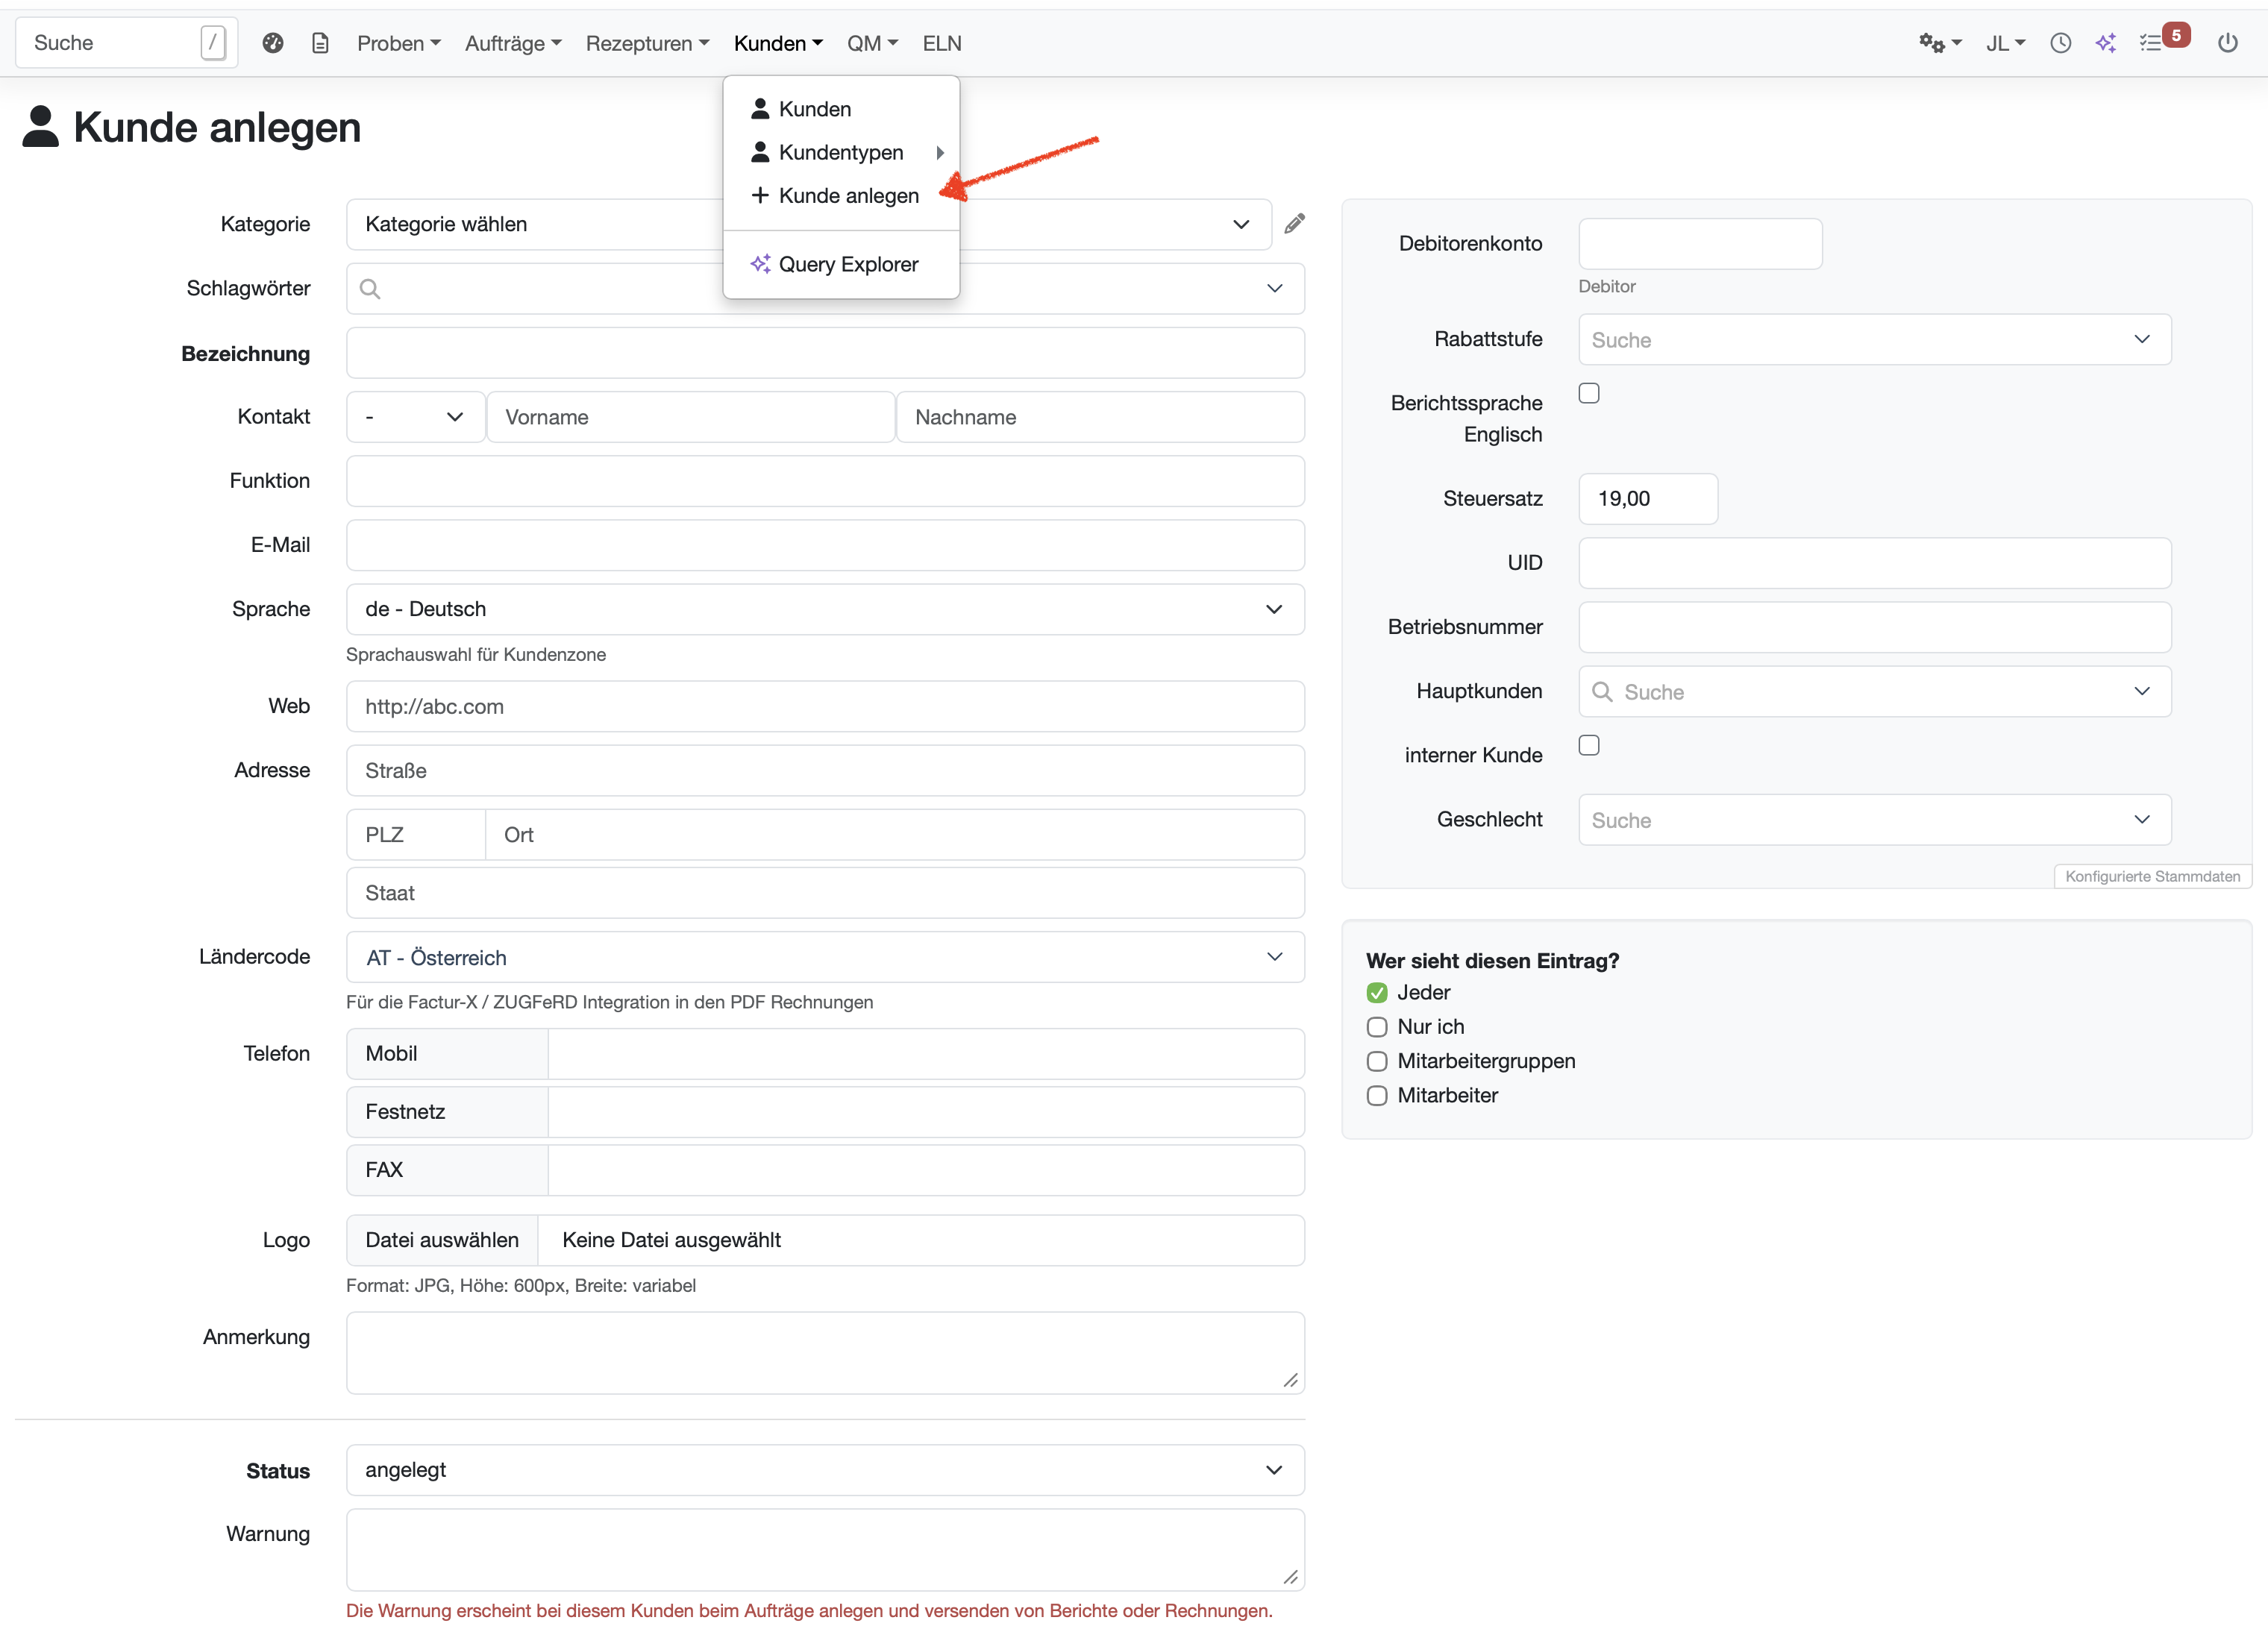Click the Nachname field

tap(1100, 417)
